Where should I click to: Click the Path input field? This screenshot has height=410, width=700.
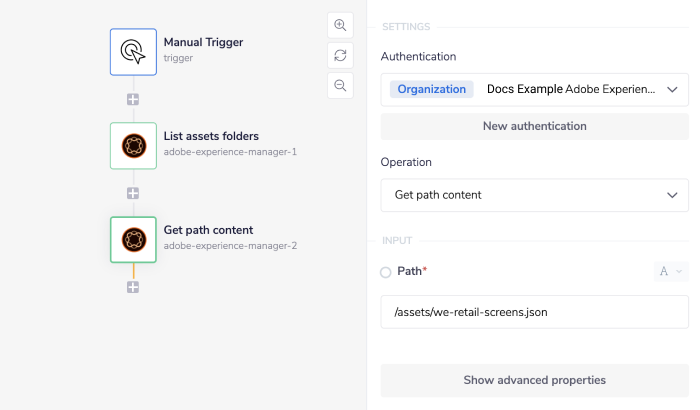(534, 312)
